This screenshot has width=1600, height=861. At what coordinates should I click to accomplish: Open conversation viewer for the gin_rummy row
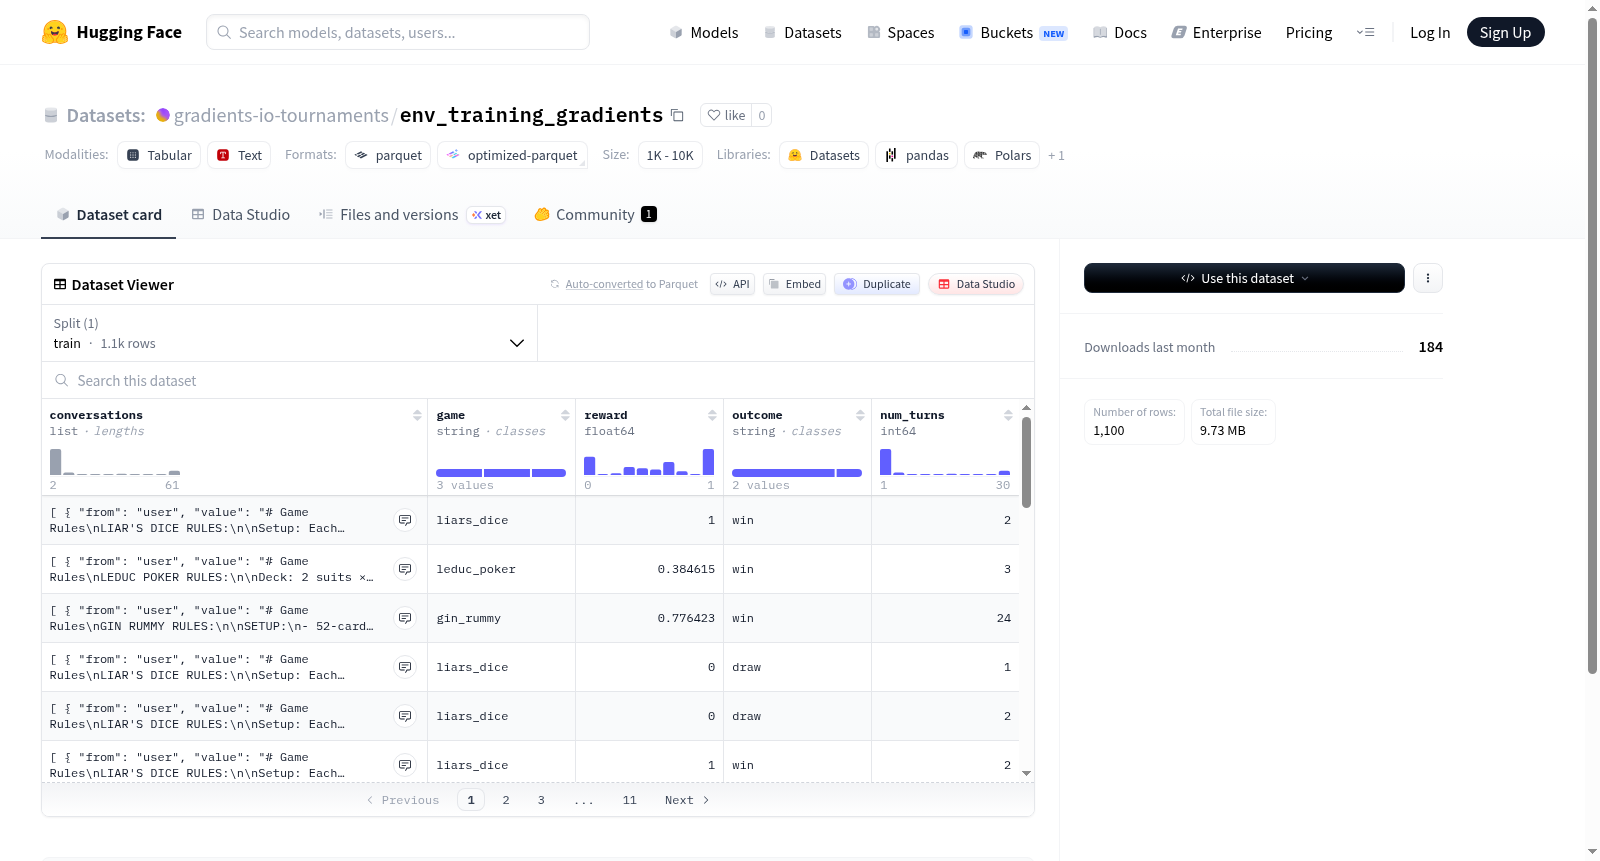click(405, 618)
